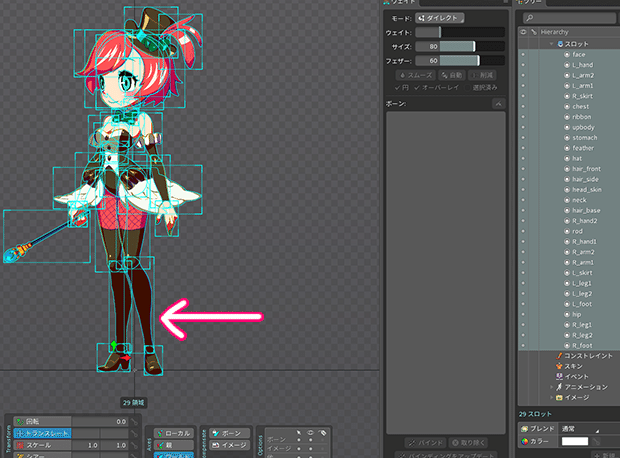Select the トランスレート (Translate) tool
Viewport: 620px width, 458px height.
click(42, 433)
